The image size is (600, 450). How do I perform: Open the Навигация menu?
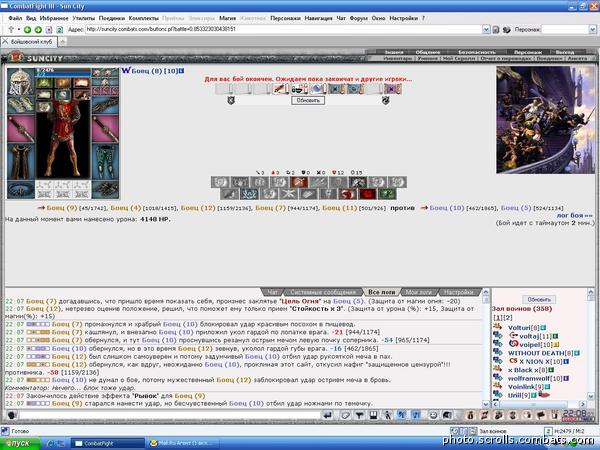[x=318, y=18]
